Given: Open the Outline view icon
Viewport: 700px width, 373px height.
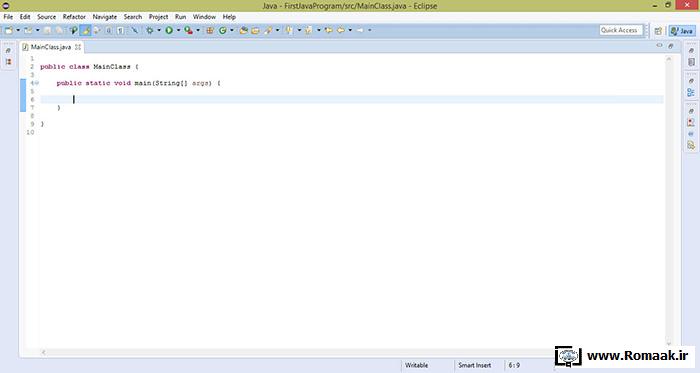Looking at the screenshot, I should pyautogui.click(x=691, y=92).
